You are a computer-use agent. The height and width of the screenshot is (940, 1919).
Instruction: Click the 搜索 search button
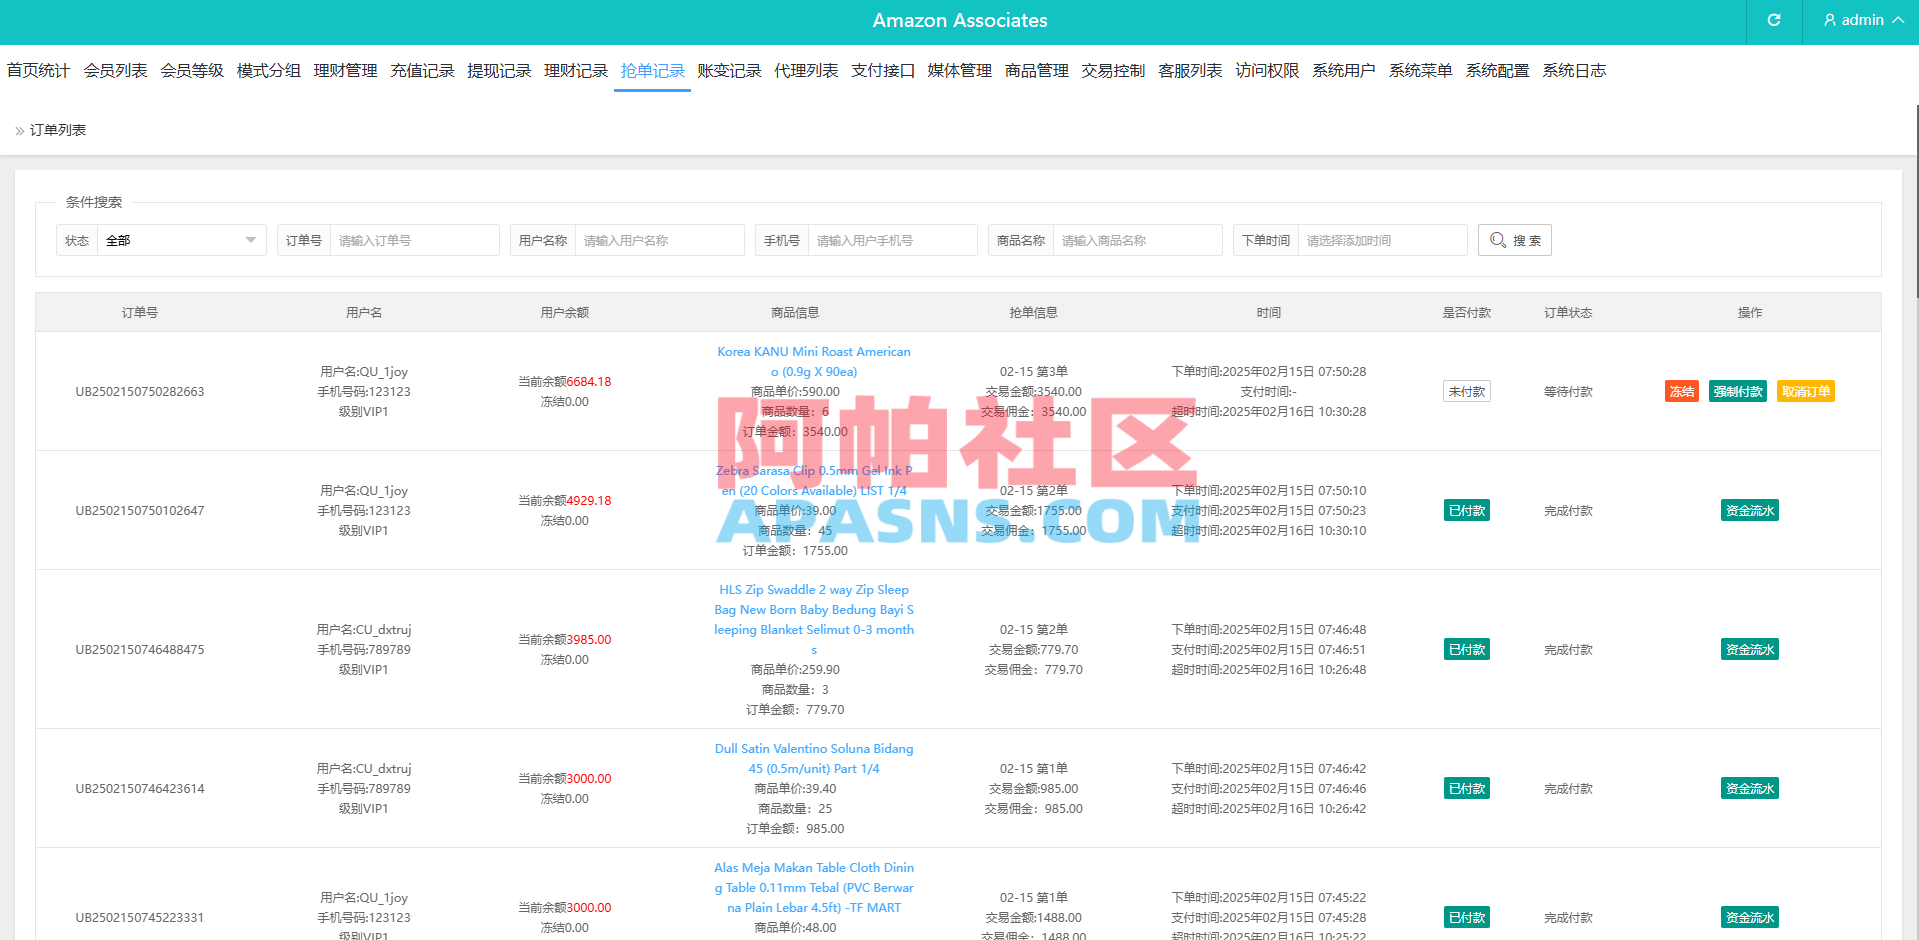coord(1514,240)
